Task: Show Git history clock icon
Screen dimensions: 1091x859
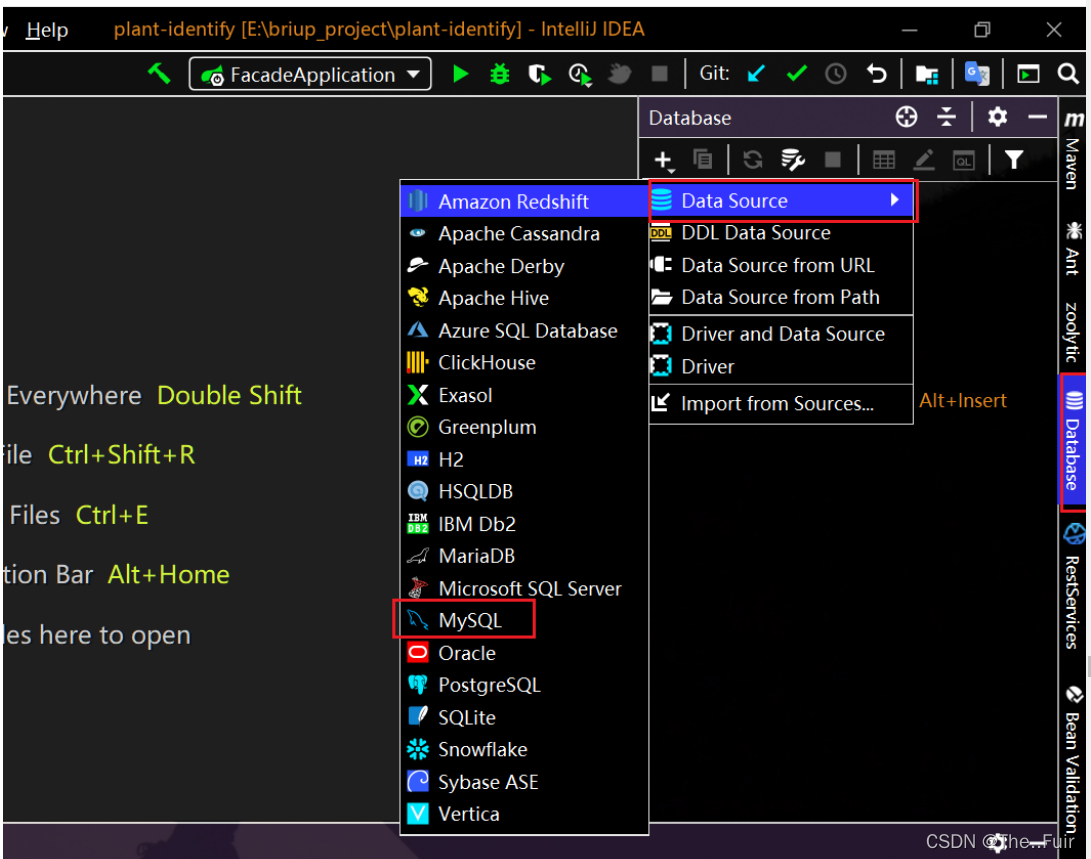Action: point(836,74)
